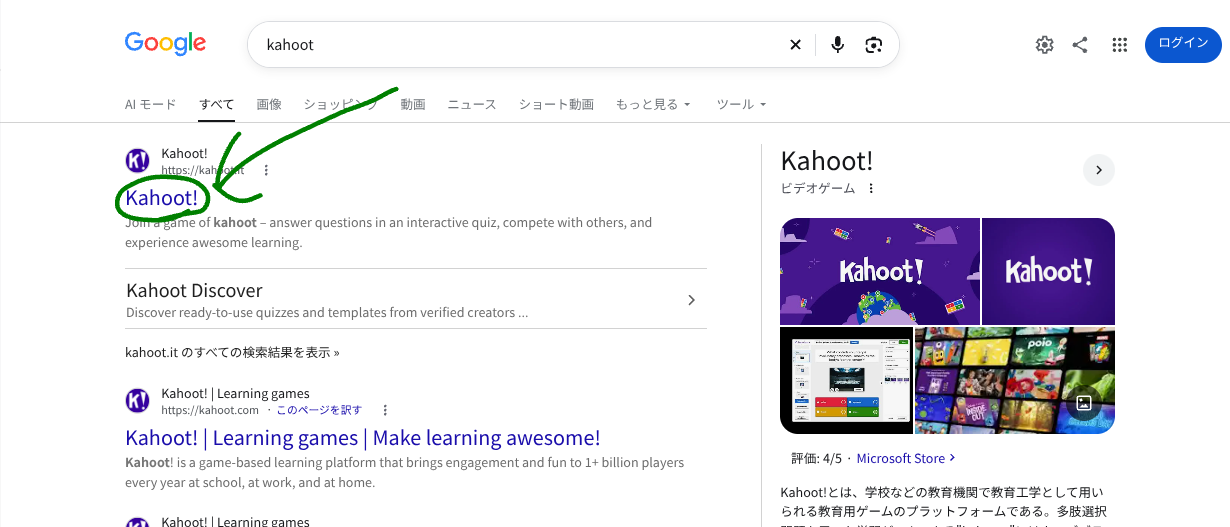Open more options beside ビデオゲーム
This screenshot has width=1230, height=527.
(x=871, y=188)
